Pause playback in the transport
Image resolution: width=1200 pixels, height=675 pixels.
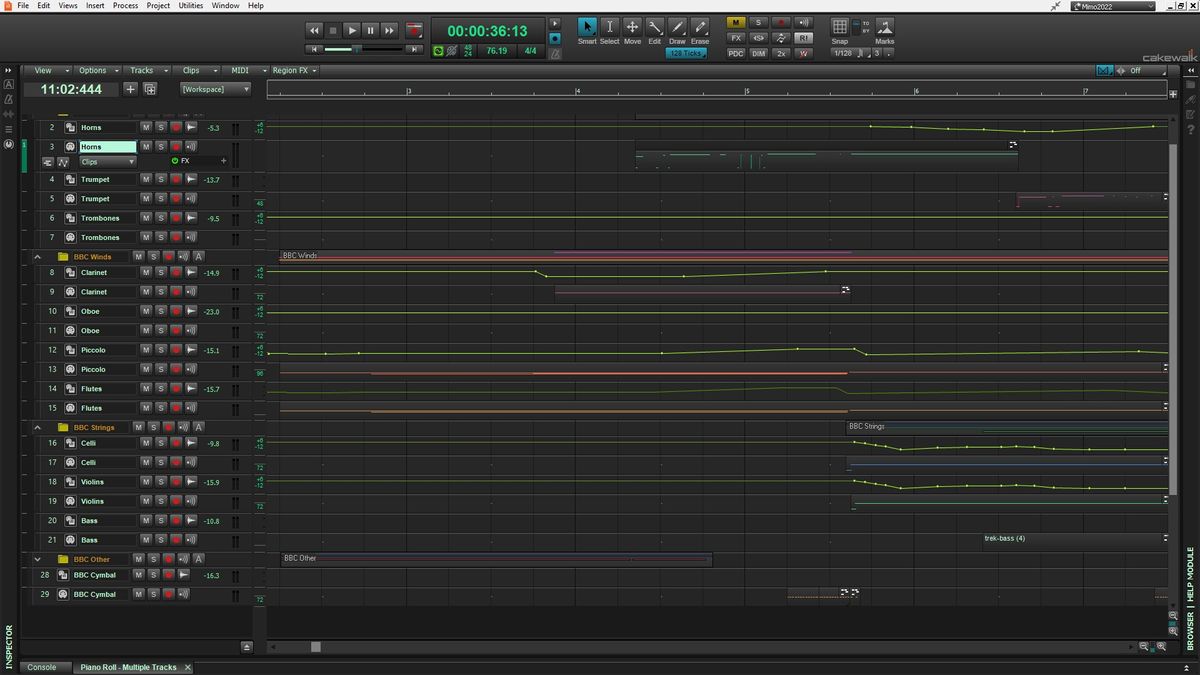[x=370, y=31]
